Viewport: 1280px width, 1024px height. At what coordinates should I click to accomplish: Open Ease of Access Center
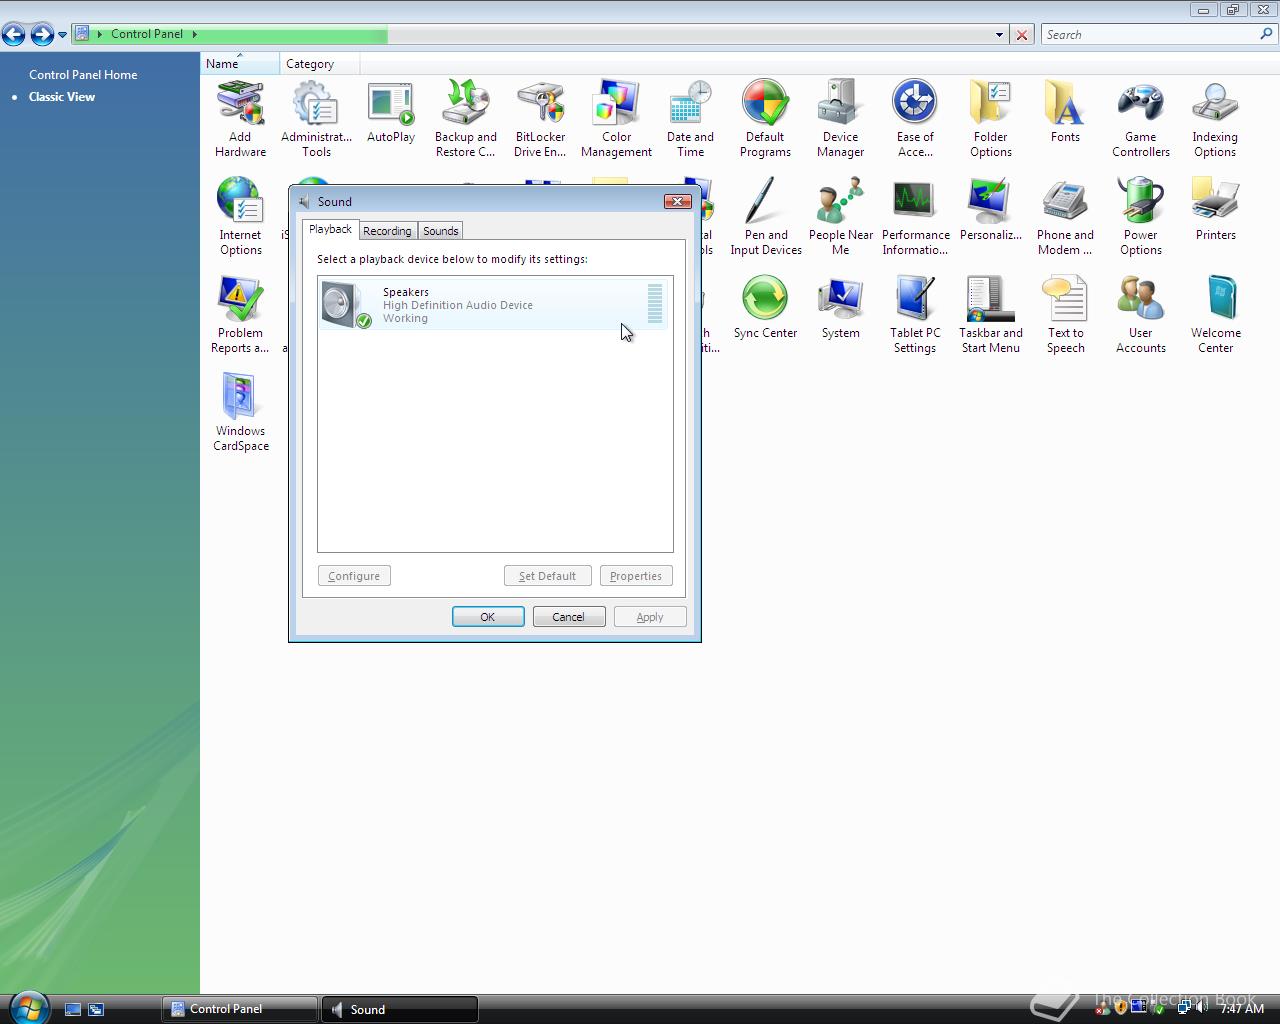pos(915,119)
